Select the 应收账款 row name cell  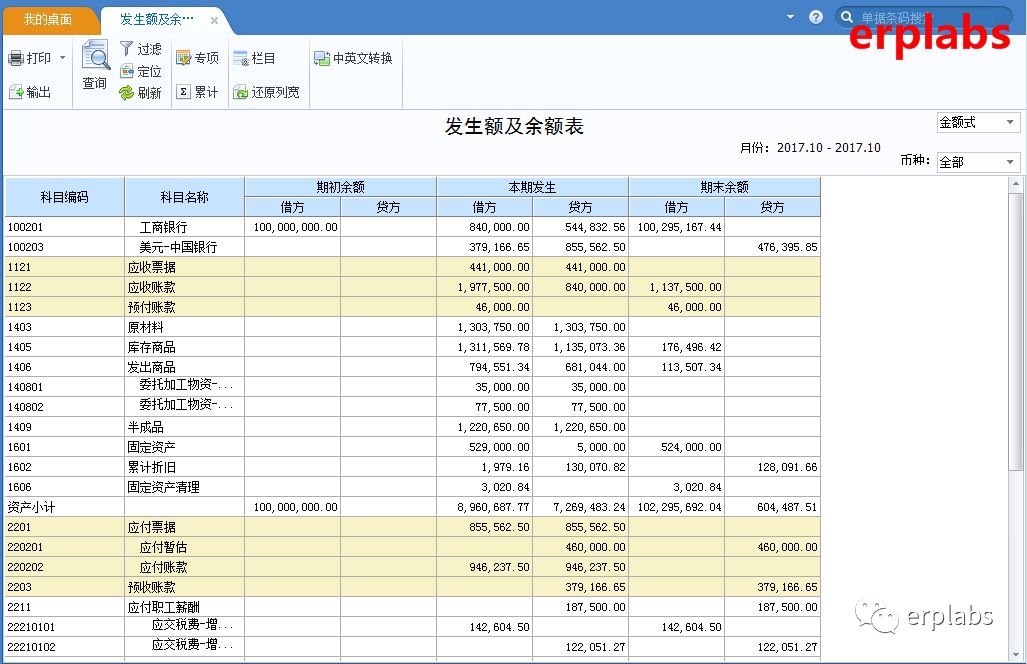tap(185, 287)
